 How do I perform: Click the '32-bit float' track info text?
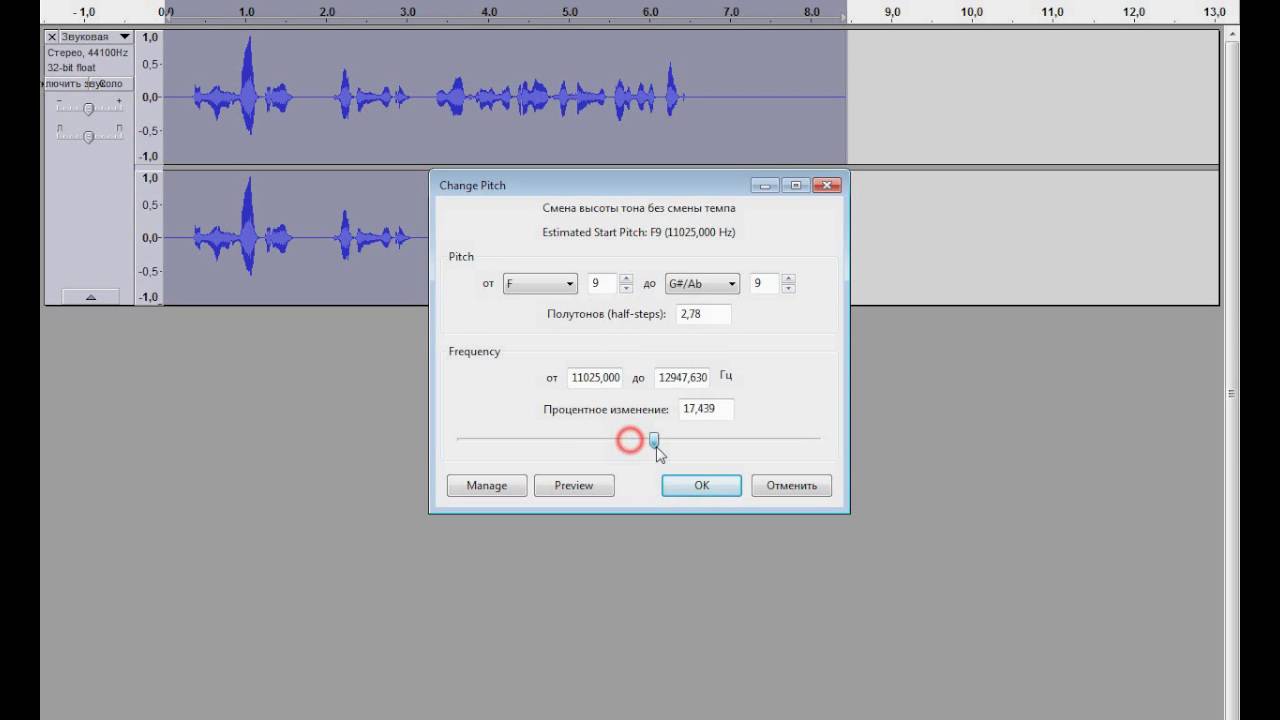pyautogui.click(x=72, y=68)
